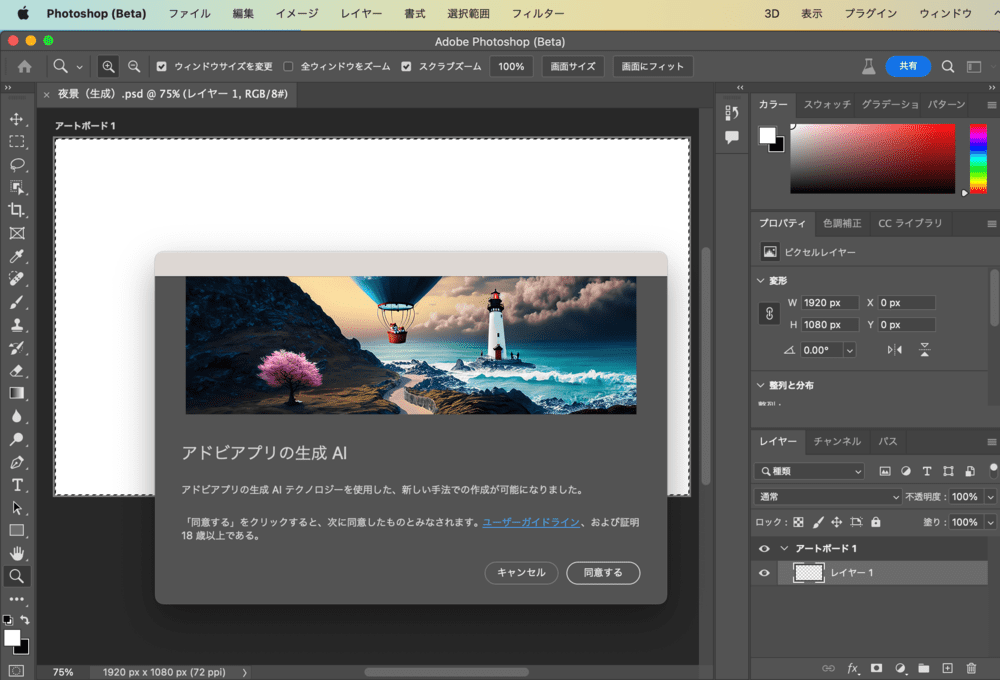This screenshot has width=1000, height=680.
Task: Toggle Resize Windows to Fit checkbox
Action: 161,66
